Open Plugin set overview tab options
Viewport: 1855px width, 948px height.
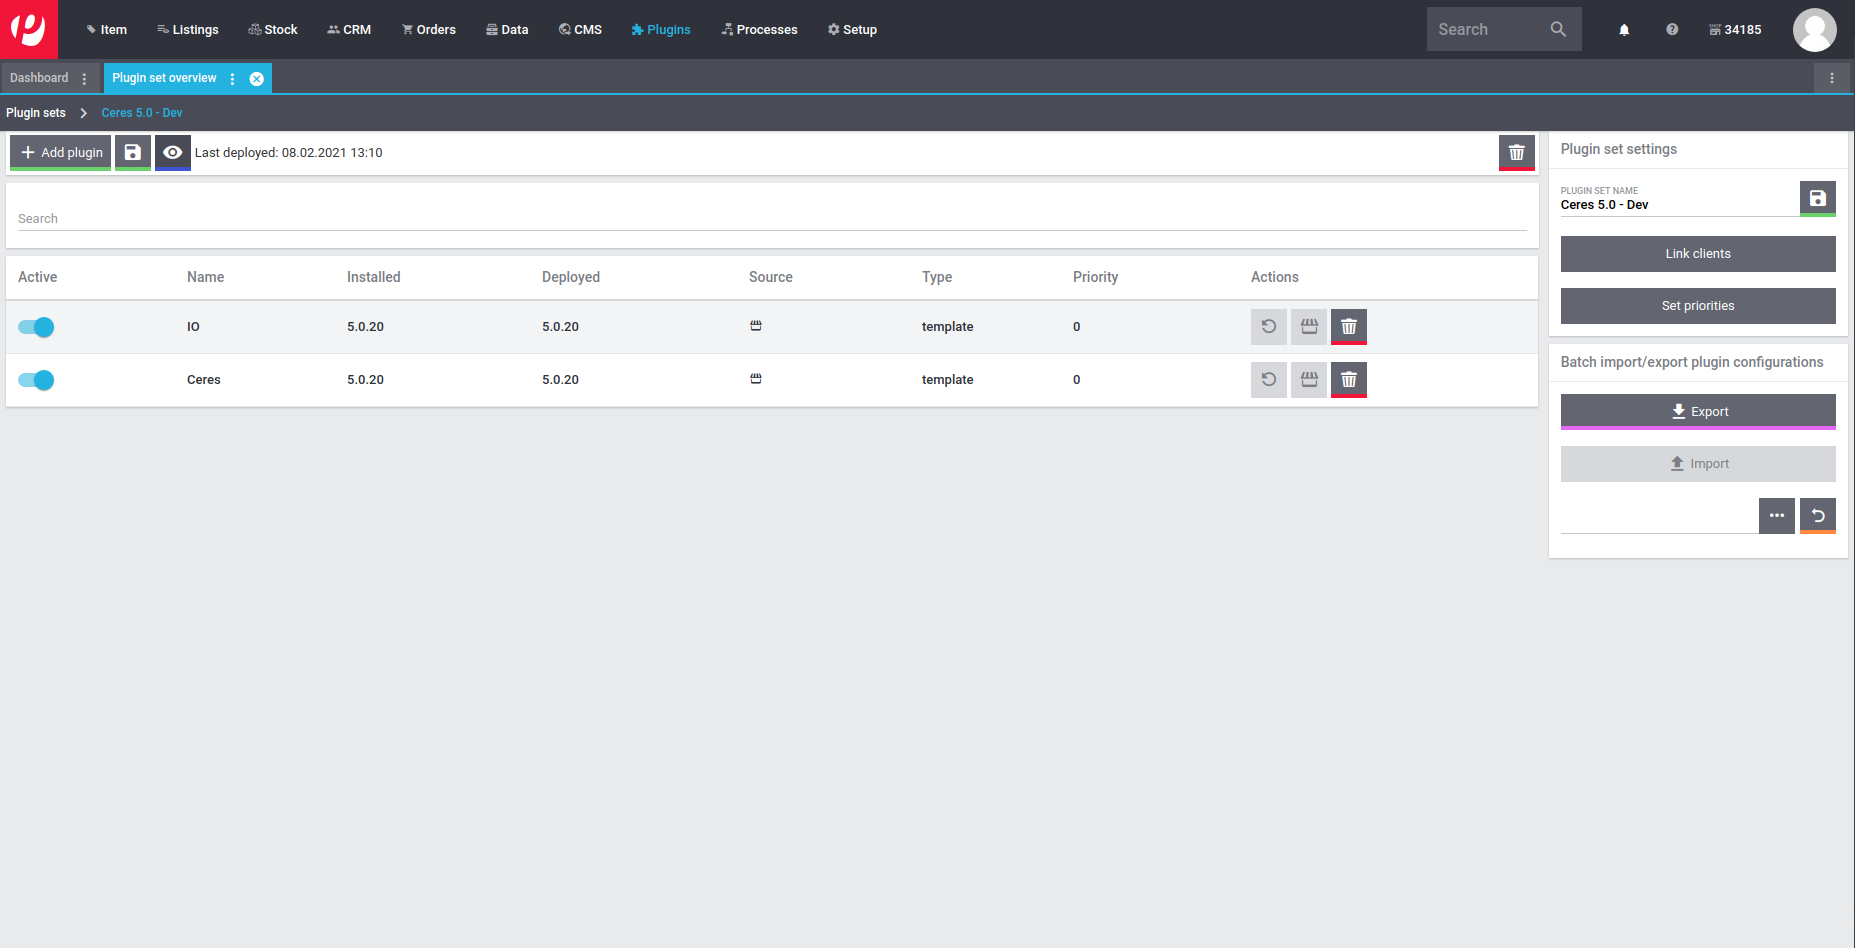(232, 78)
